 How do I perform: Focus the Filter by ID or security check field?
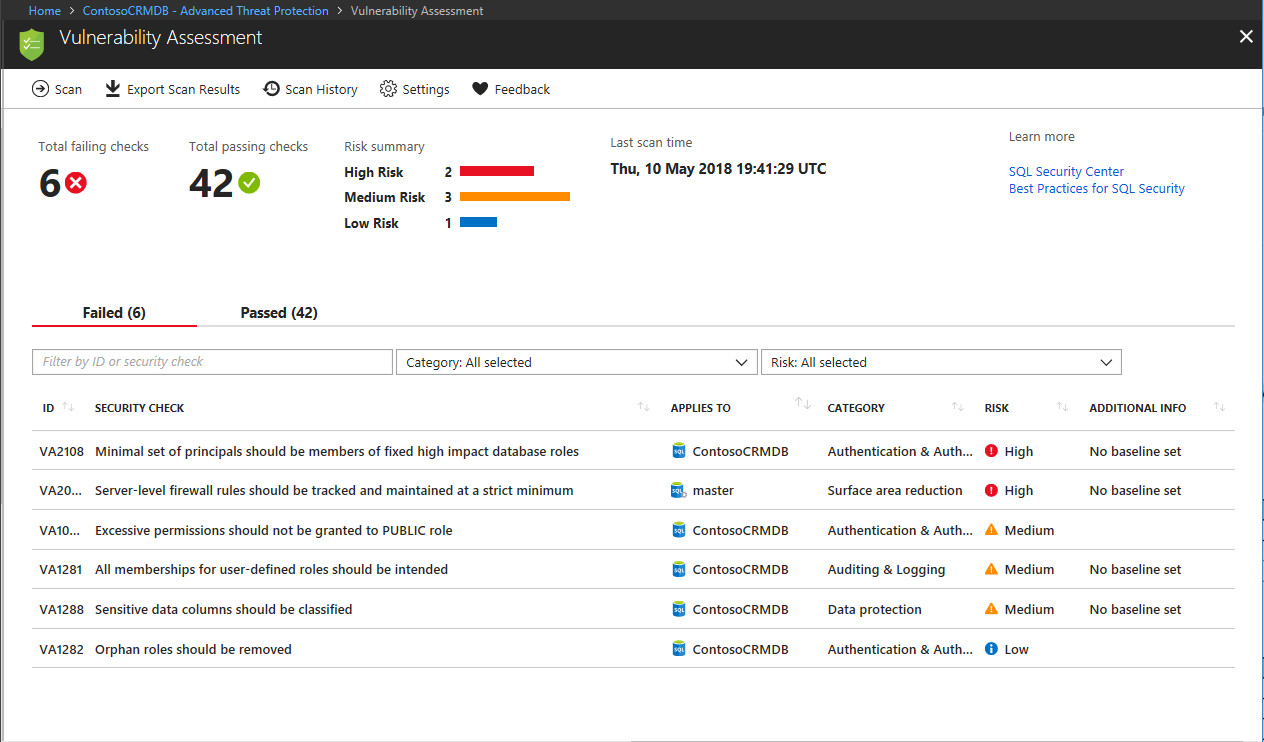click(212, 362)
